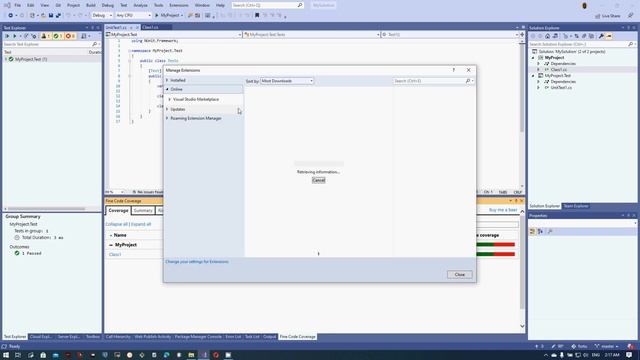Click the Visual Studio quick launch search box
Viewport: 640px width, 360px height.
click(x=267, y=5)
